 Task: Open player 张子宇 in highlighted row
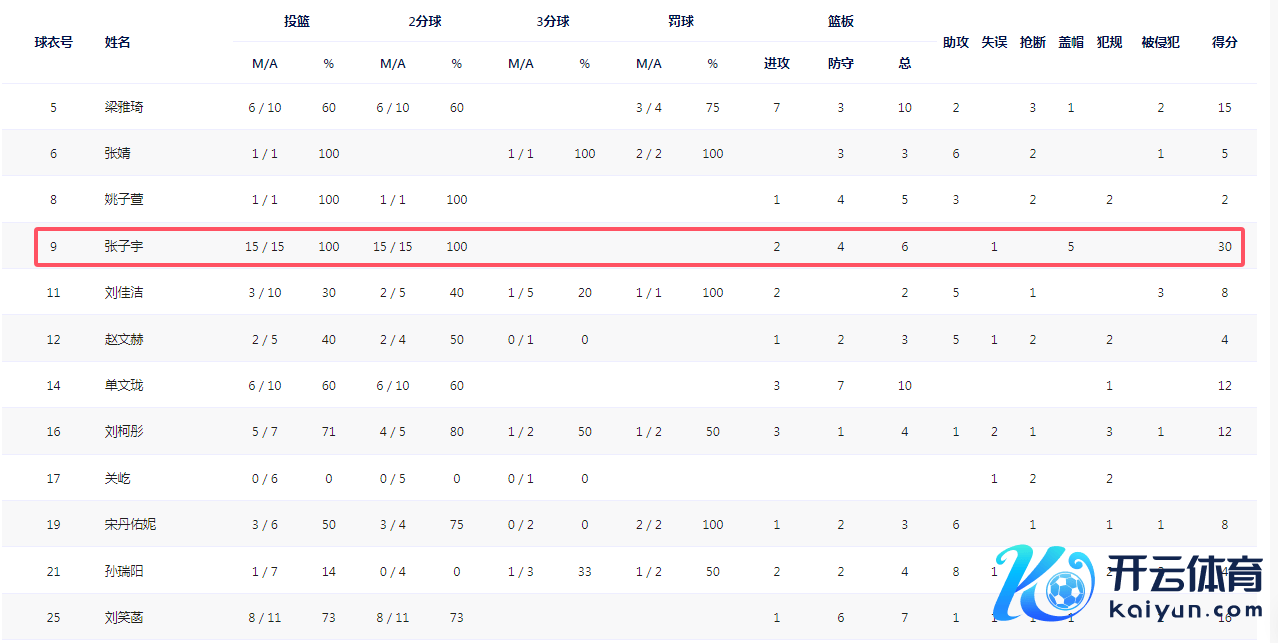[x=124, y=246]
